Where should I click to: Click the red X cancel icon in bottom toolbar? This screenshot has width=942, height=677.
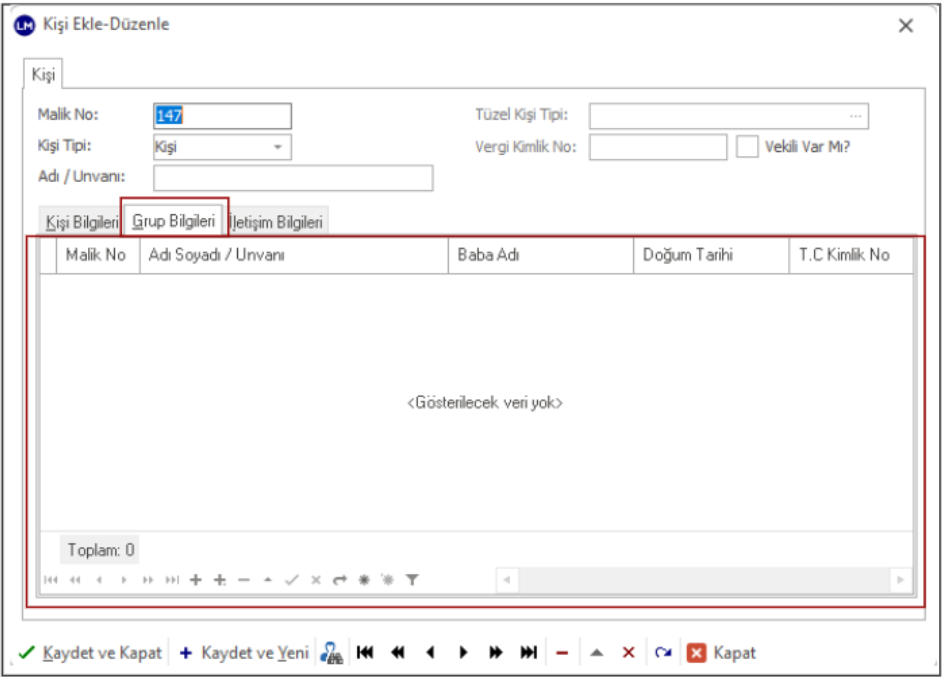(x=628, y=653)
